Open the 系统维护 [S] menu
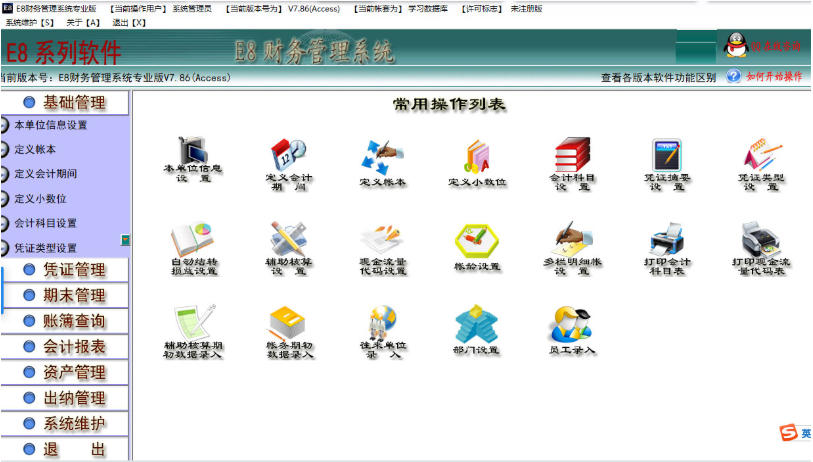 pos(30,22)
